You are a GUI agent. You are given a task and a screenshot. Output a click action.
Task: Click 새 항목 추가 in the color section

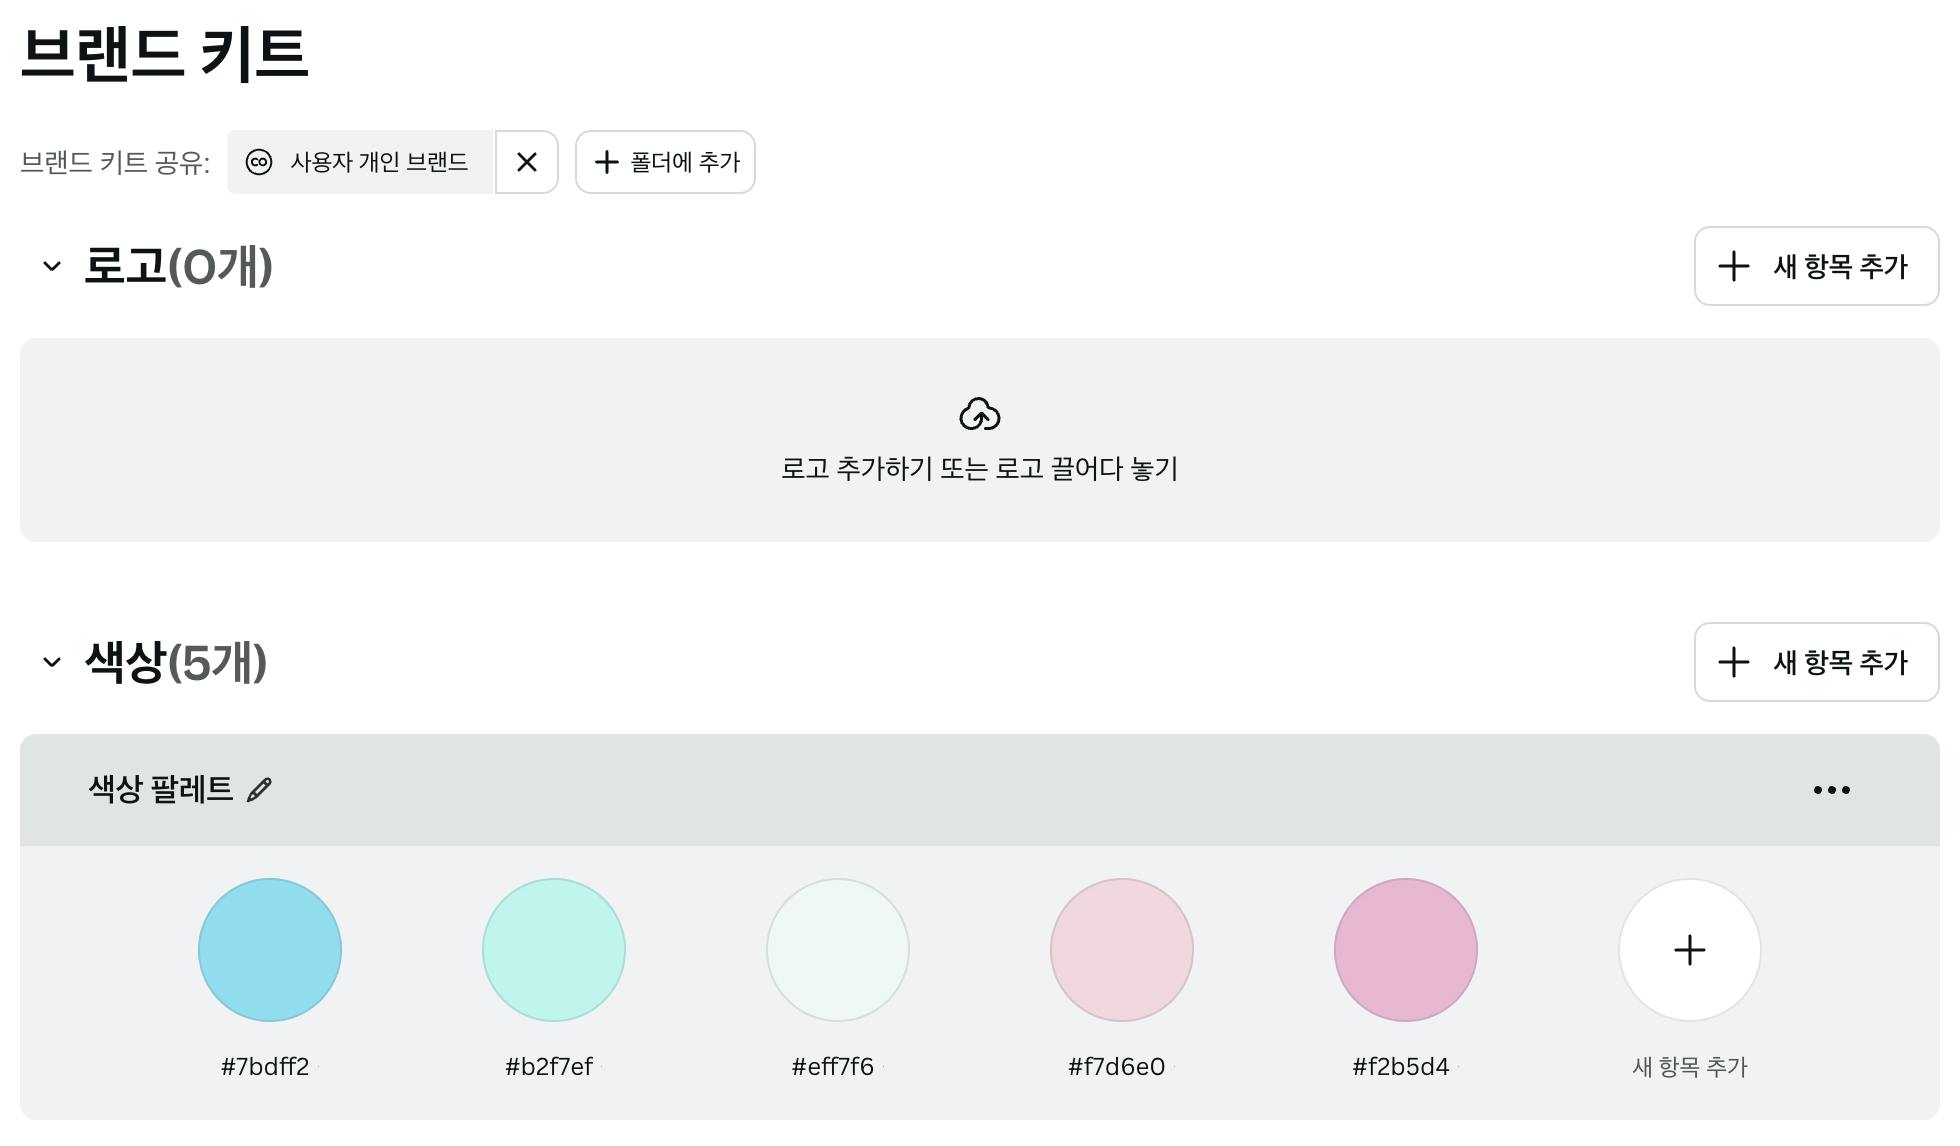coord(1816,662)
